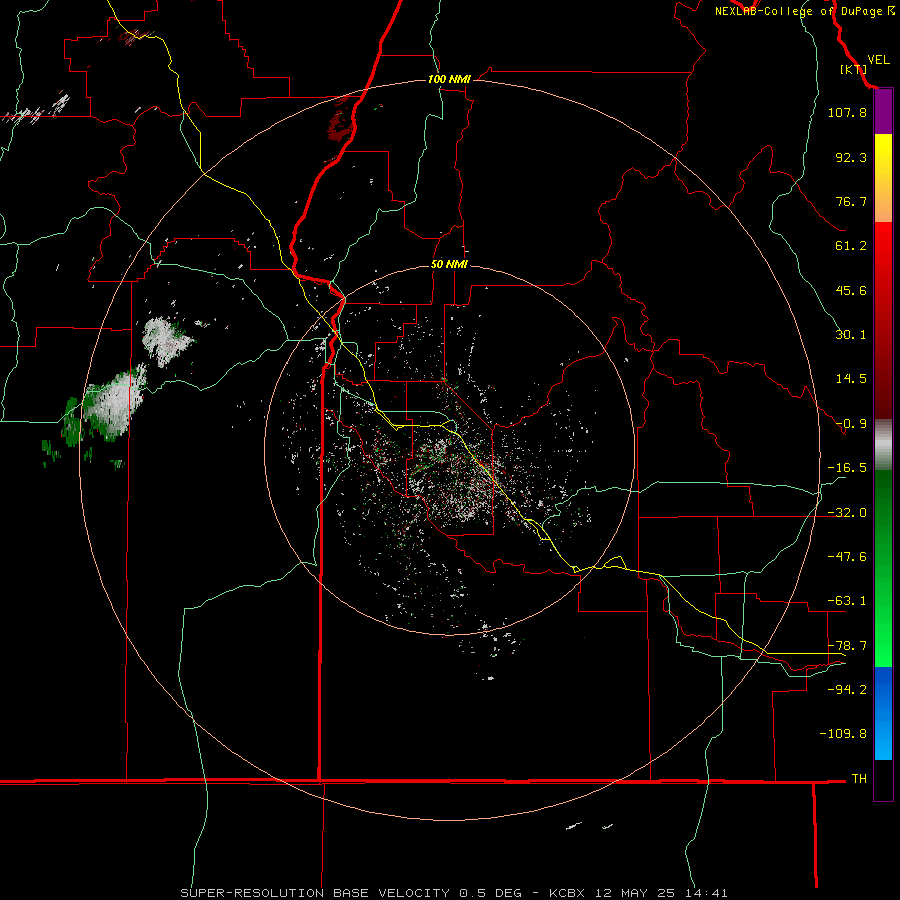Viewport: 900px width, 900px height.
Task: Click the 100 NMI range ring label
Action: pos(449,79)
